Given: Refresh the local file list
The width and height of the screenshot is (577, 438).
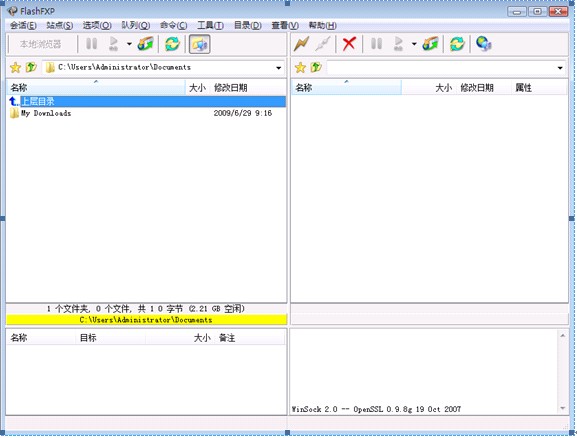Looking at the screenshot, I should (x=172, y=44).
